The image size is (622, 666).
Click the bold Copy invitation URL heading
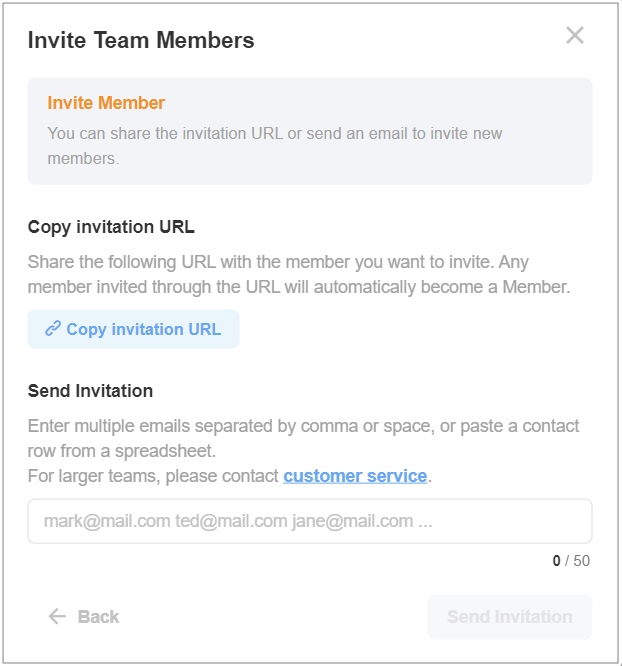click(111, 227)
